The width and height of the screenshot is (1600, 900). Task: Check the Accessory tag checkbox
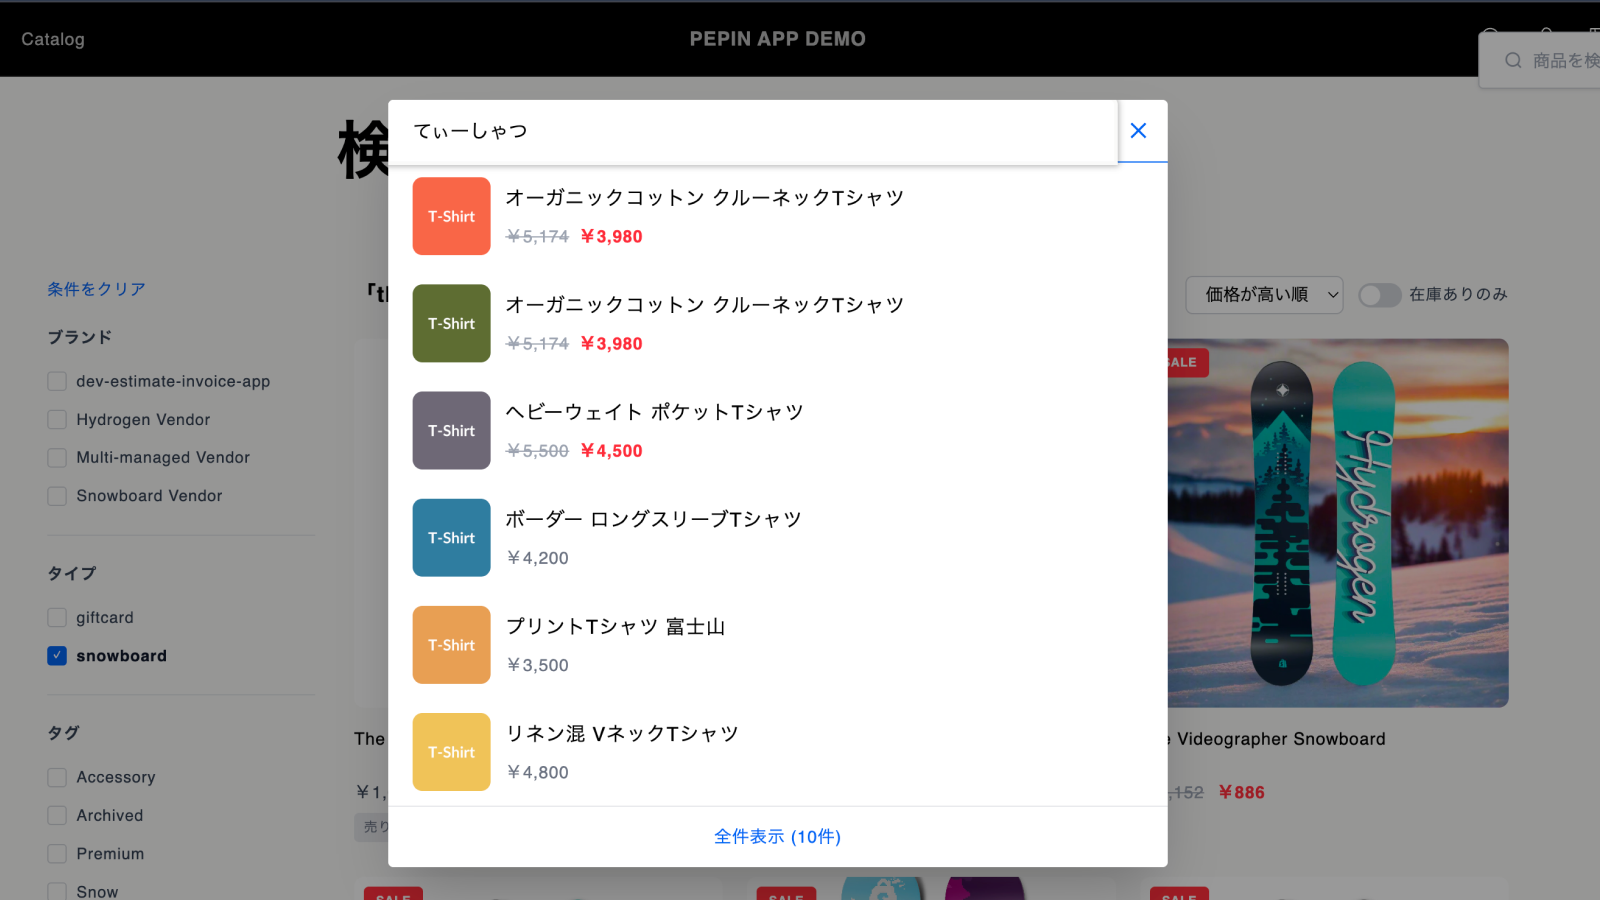pos(56,776)
